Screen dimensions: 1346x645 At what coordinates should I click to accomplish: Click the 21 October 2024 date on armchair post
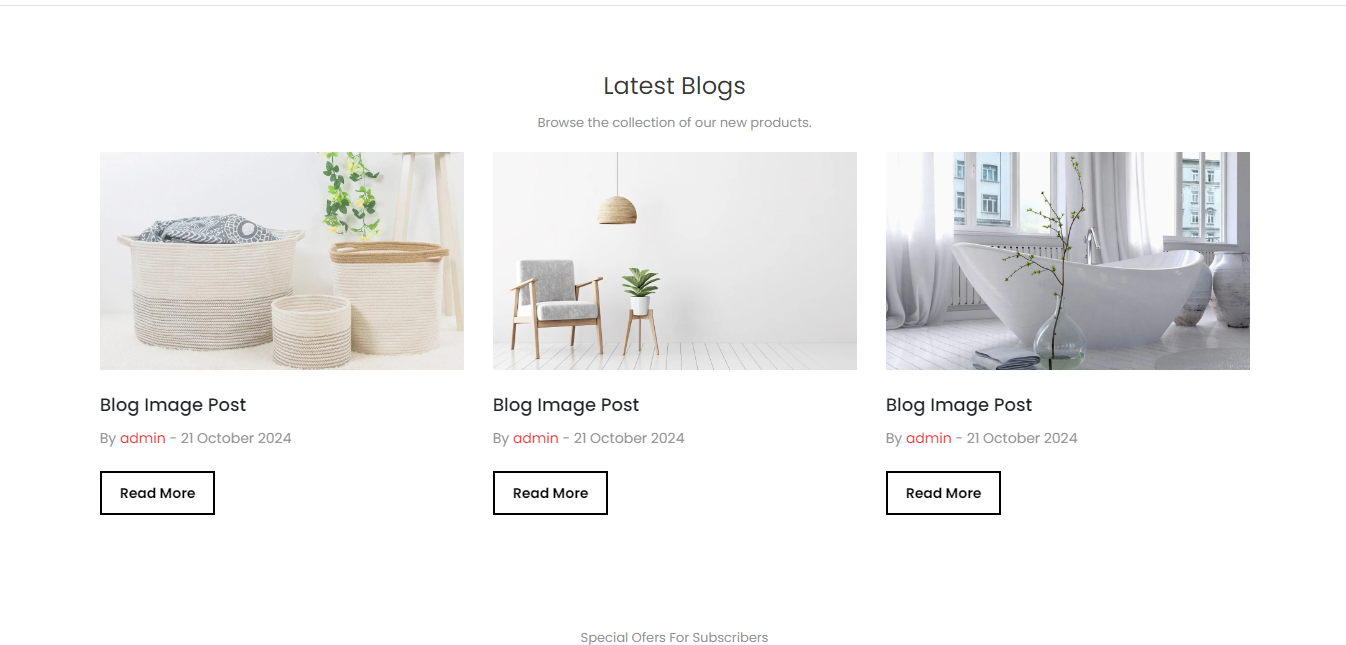[x=629, y=438]
